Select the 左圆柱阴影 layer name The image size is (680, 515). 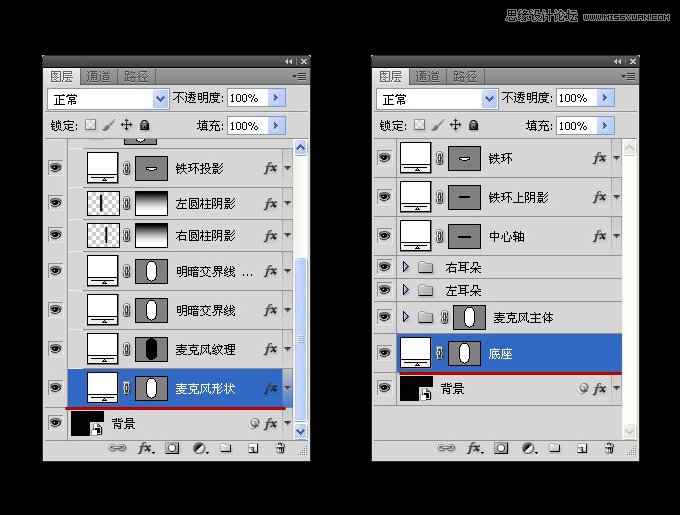click(x=206, y=203)
